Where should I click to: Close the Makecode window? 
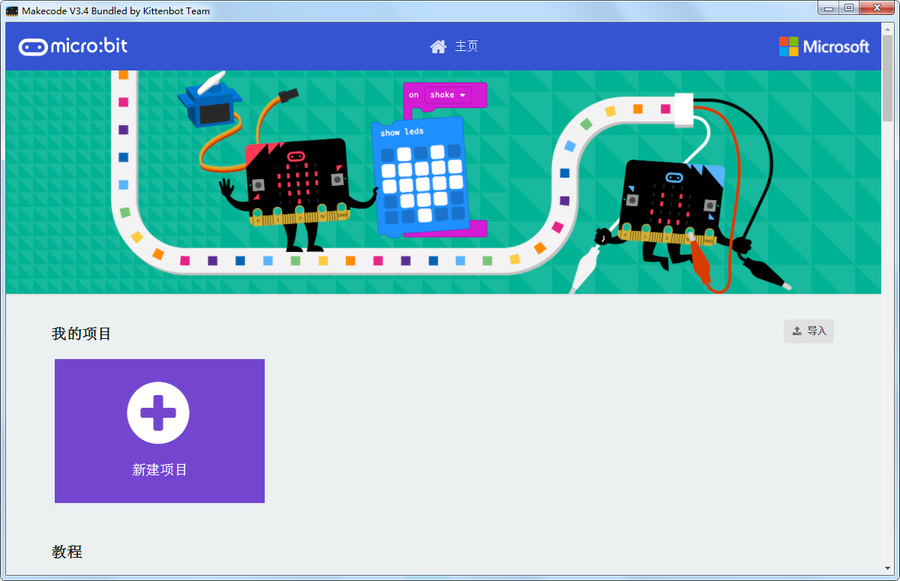(x=877, y=8)
